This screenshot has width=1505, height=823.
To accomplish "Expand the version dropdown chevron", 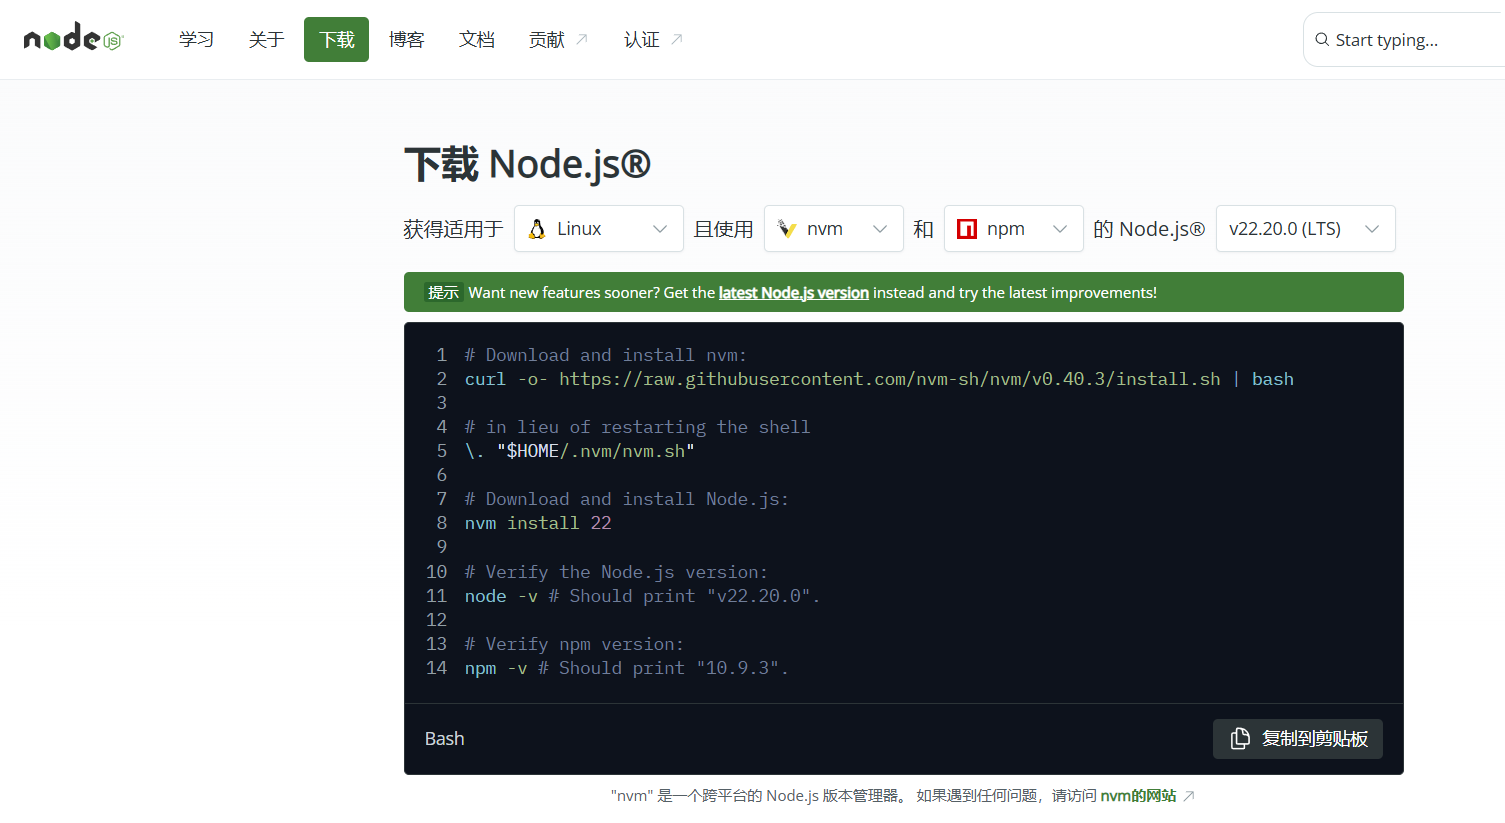I will click(1372, 229).
